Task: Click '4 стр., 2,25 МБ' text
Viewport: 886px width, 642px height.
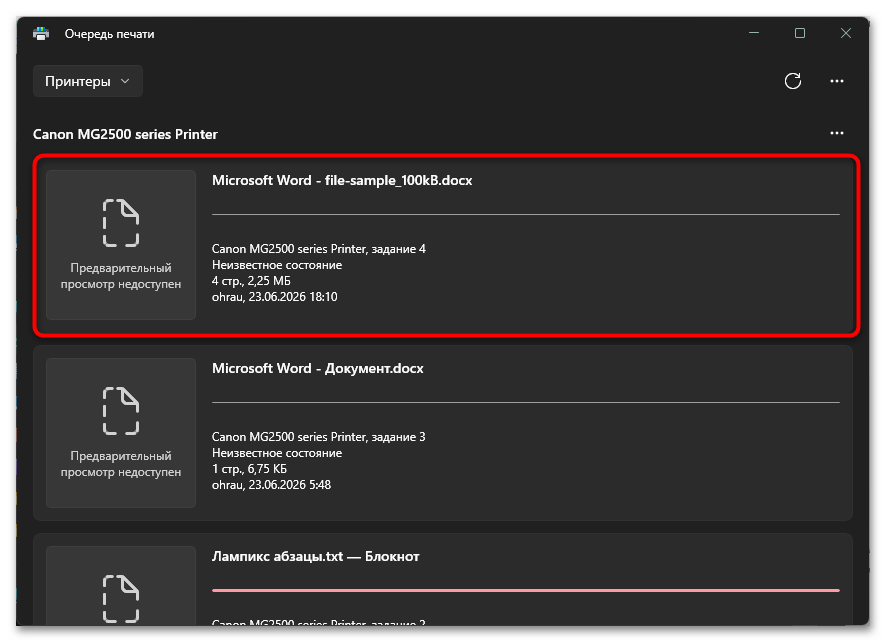Action: [x=251, y=281]
